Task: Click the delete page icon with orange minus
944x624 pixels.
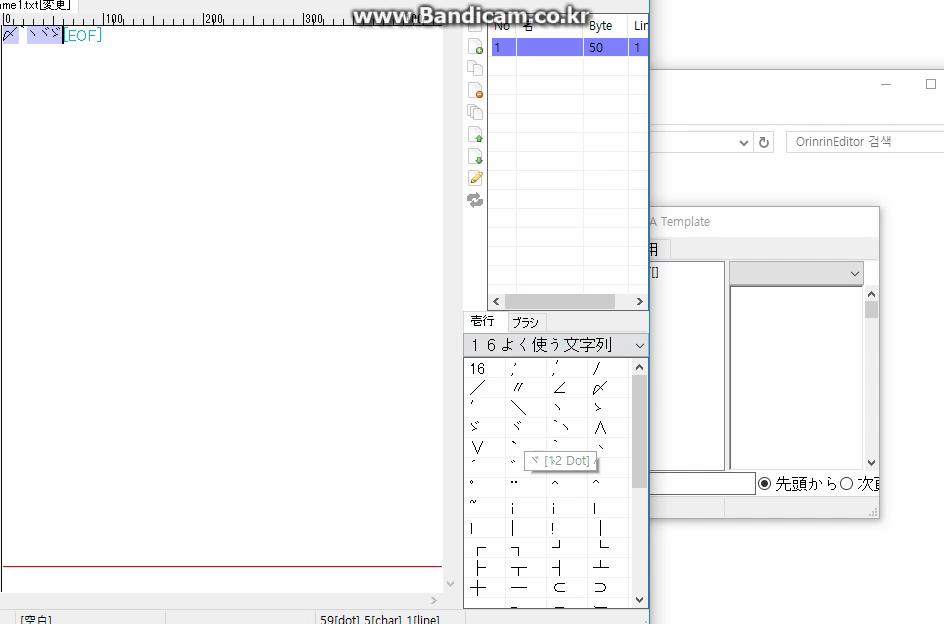Action: click(x=475, y=90)
